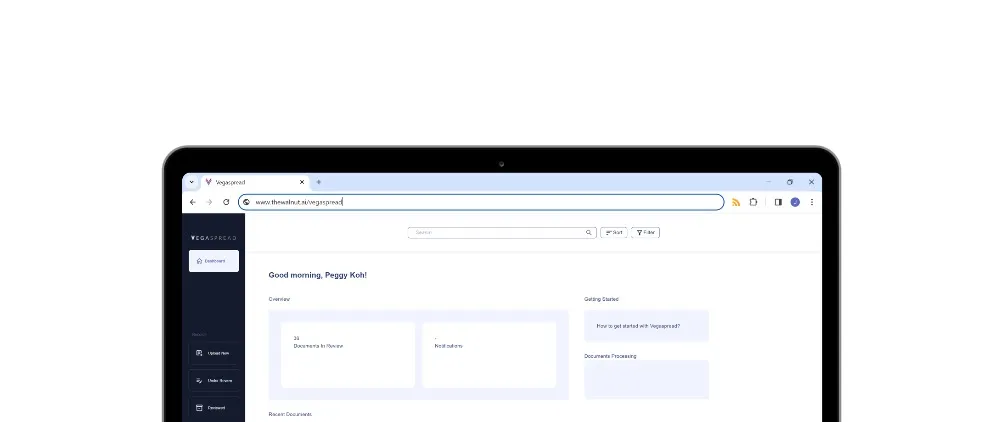1000x422 pixels.
Task: Open the Under Review sidebar item
Action: (x=214, y=381)
